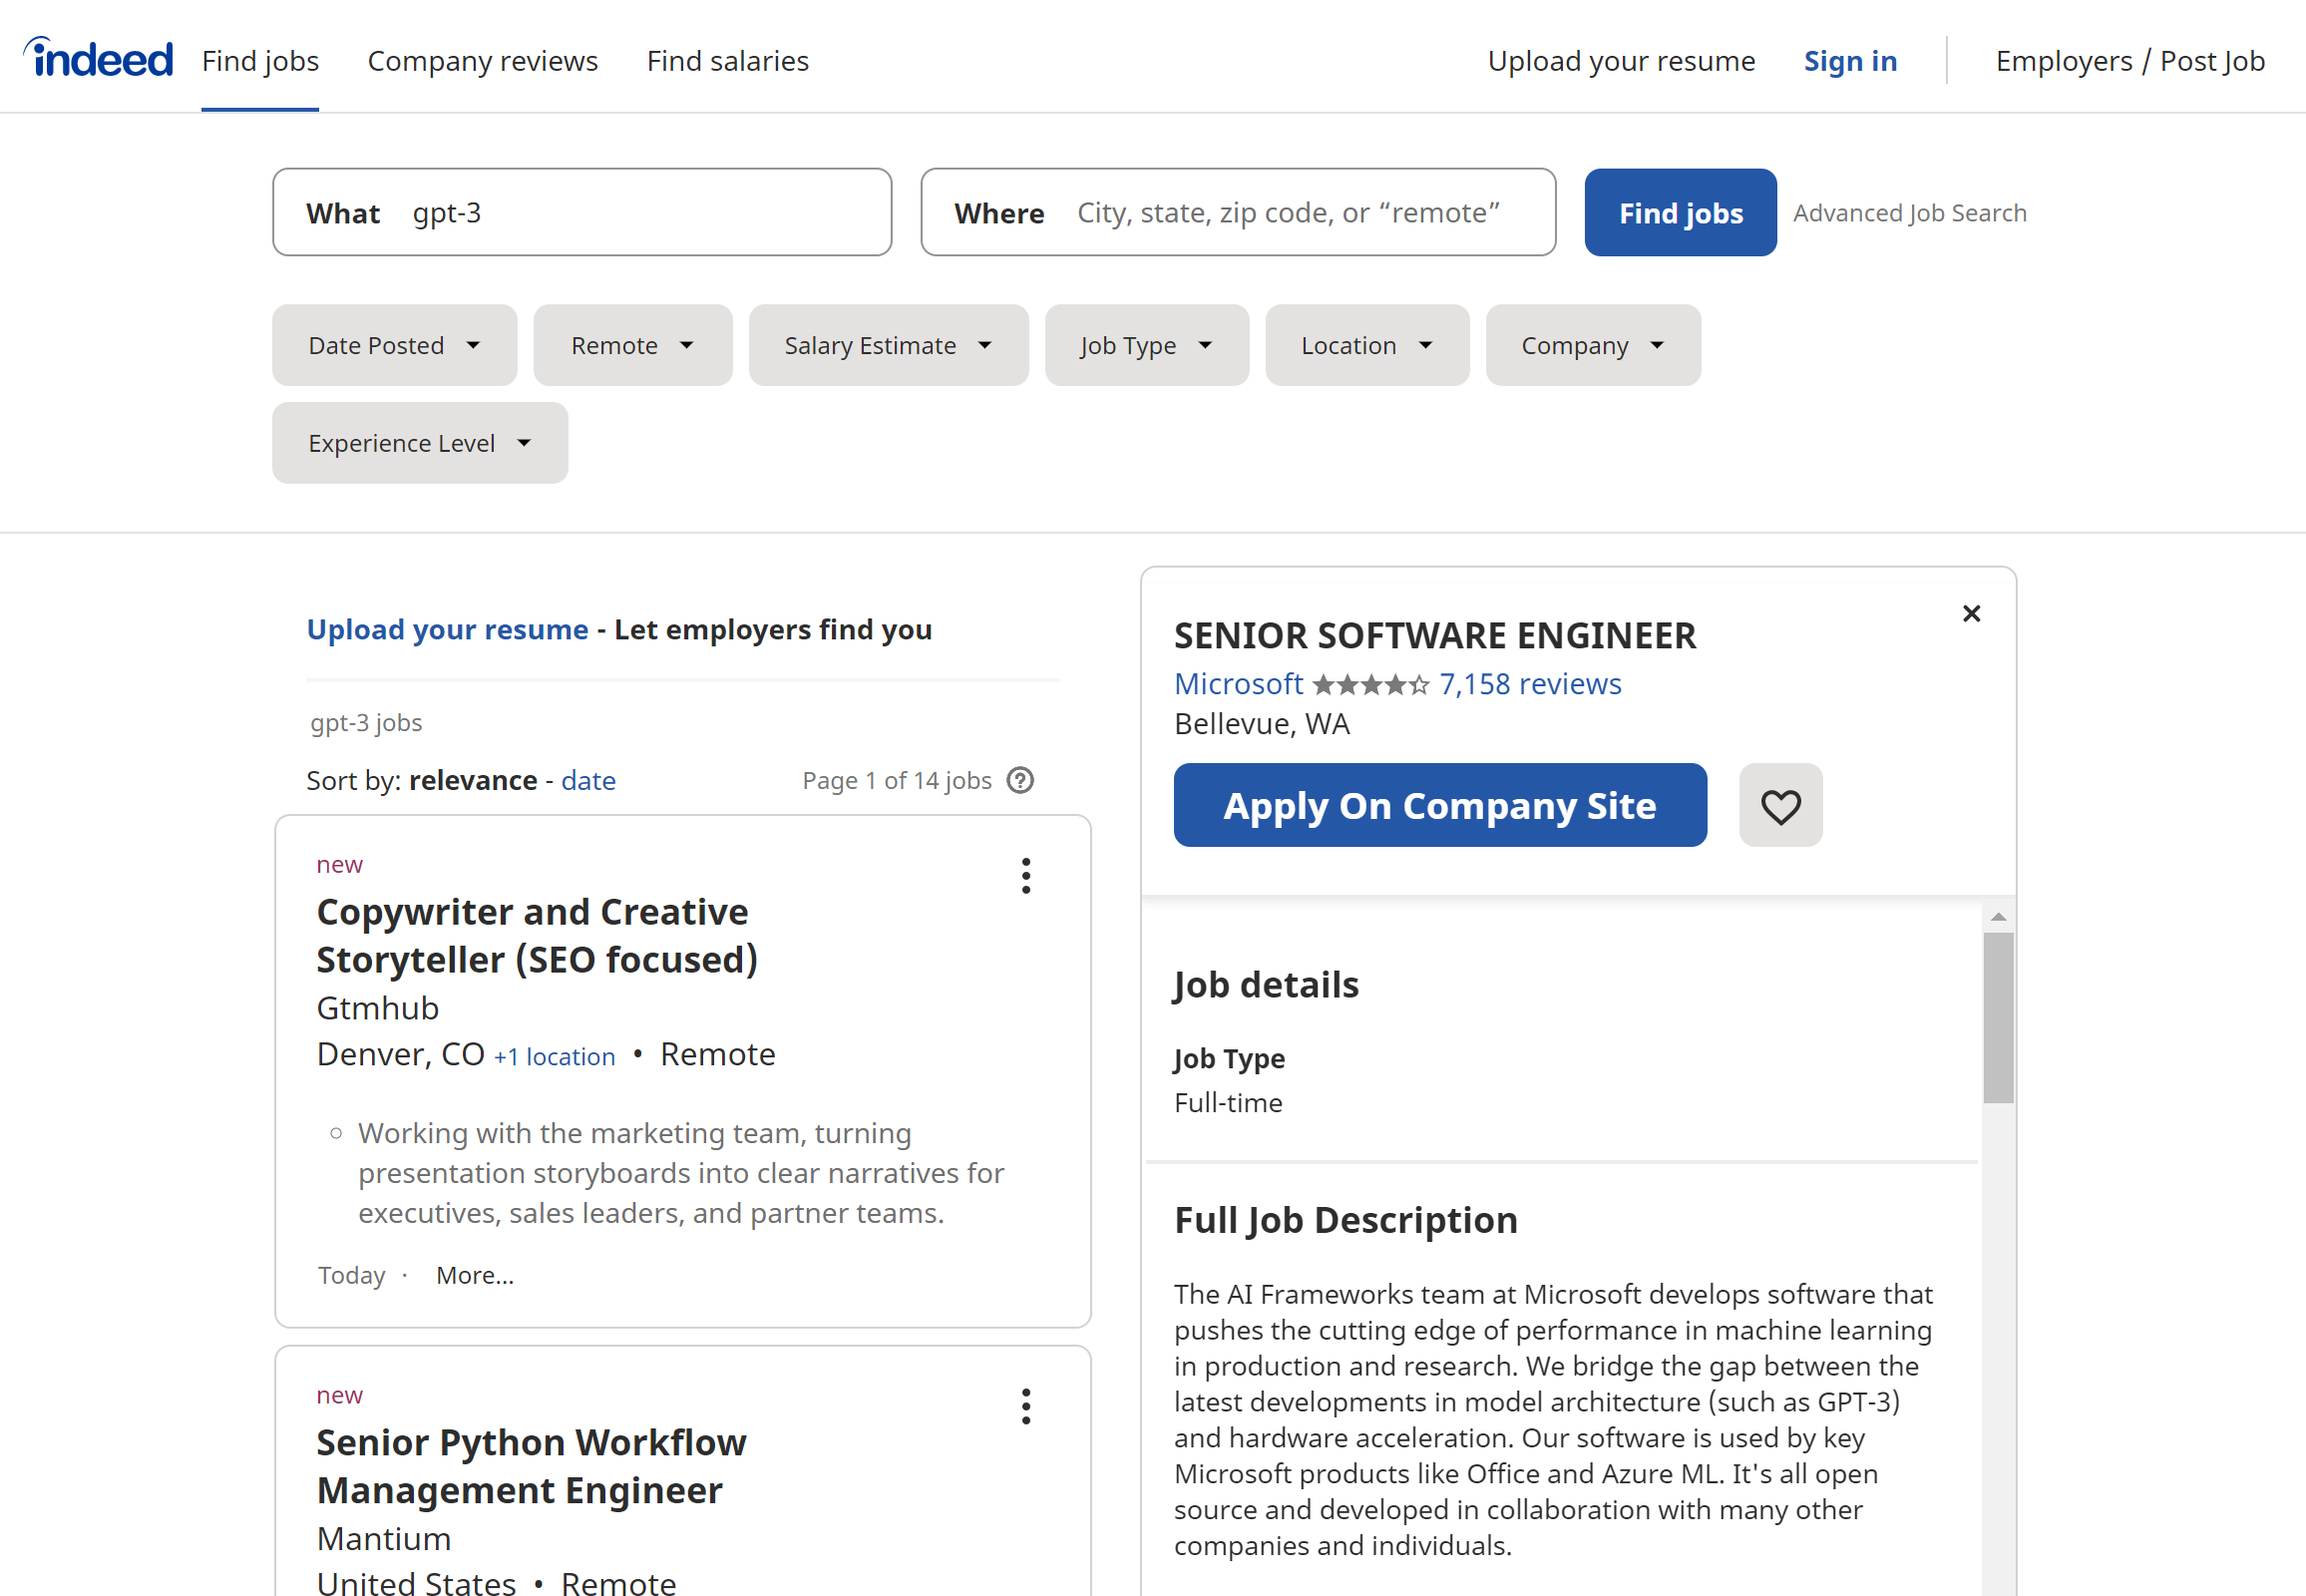
Task: Sort results by date
Action: coord(588,781)
